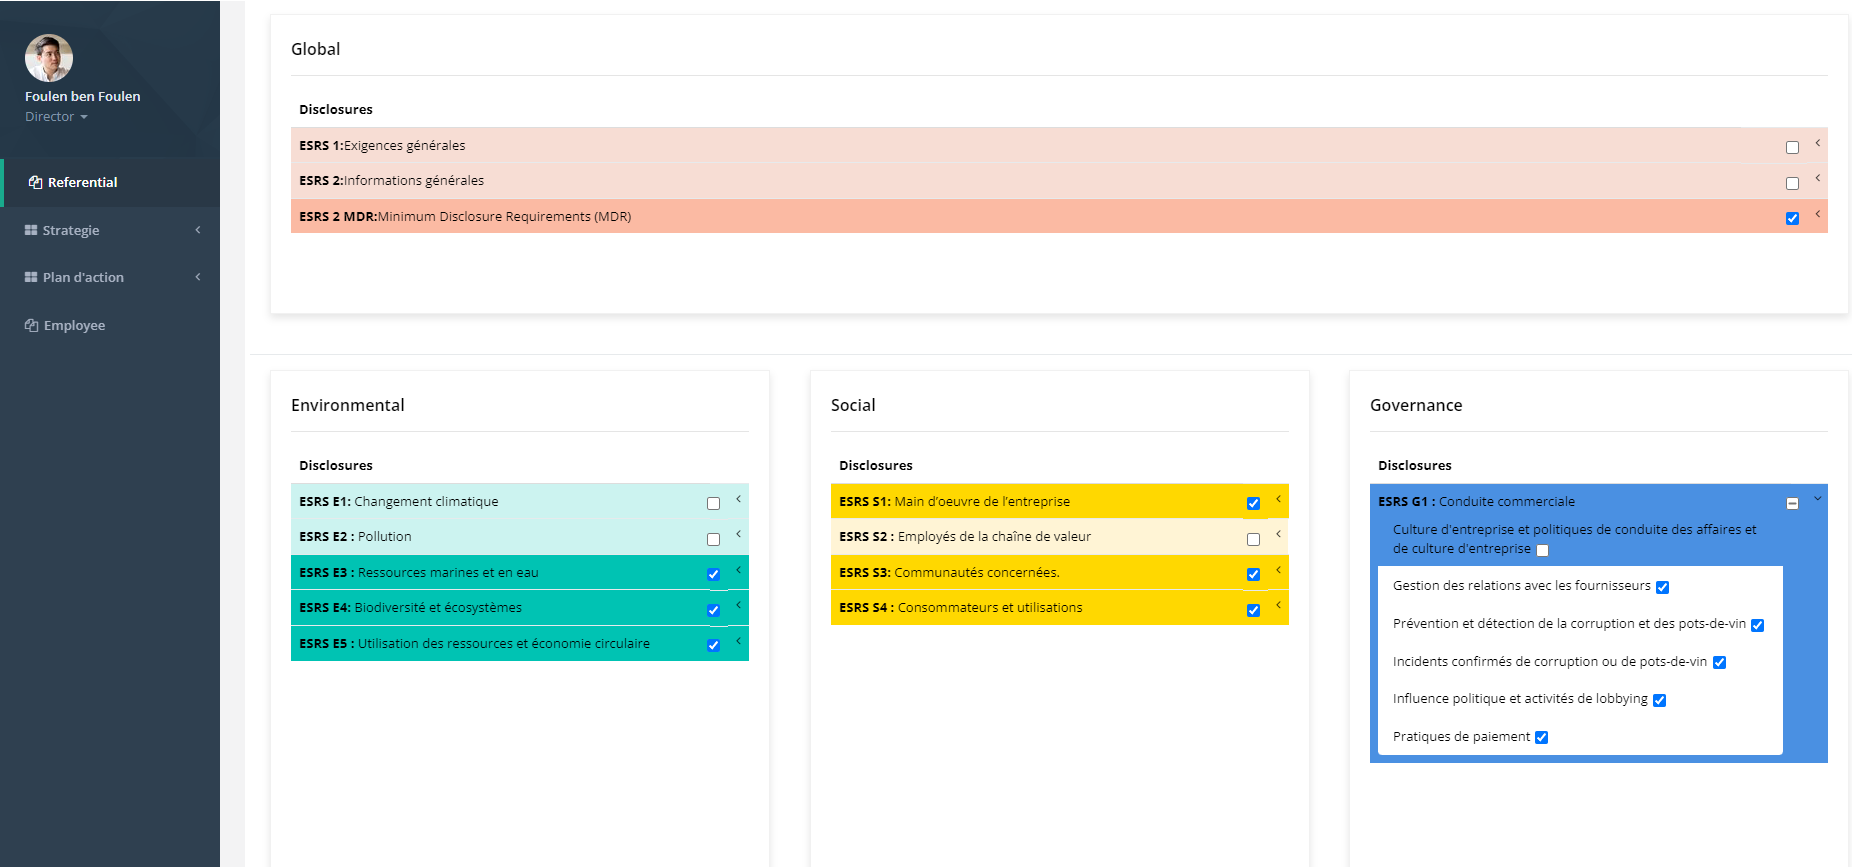The image size is (1852, 867).
Task: Click the Plan d'action grid icon
Action: point(31,278)
